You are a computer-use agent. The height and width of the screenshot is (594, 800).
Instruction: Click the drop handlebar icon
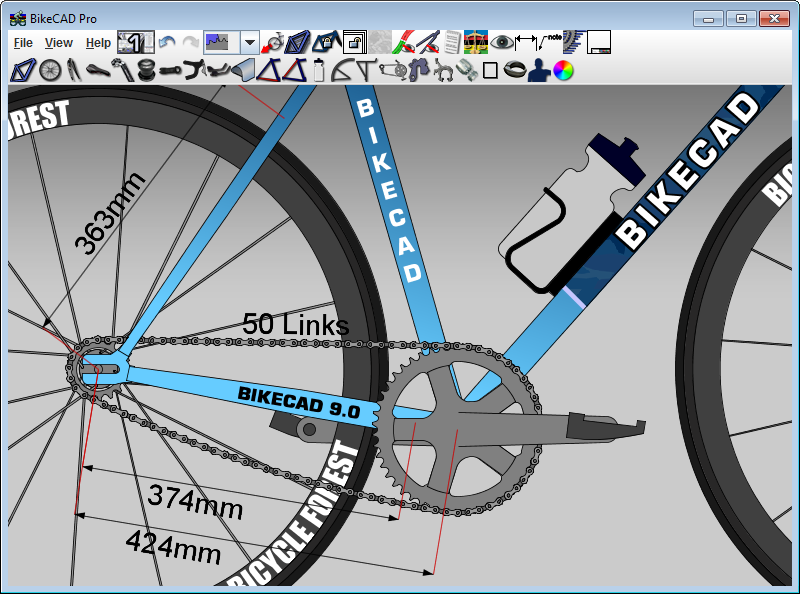point(194,70)
